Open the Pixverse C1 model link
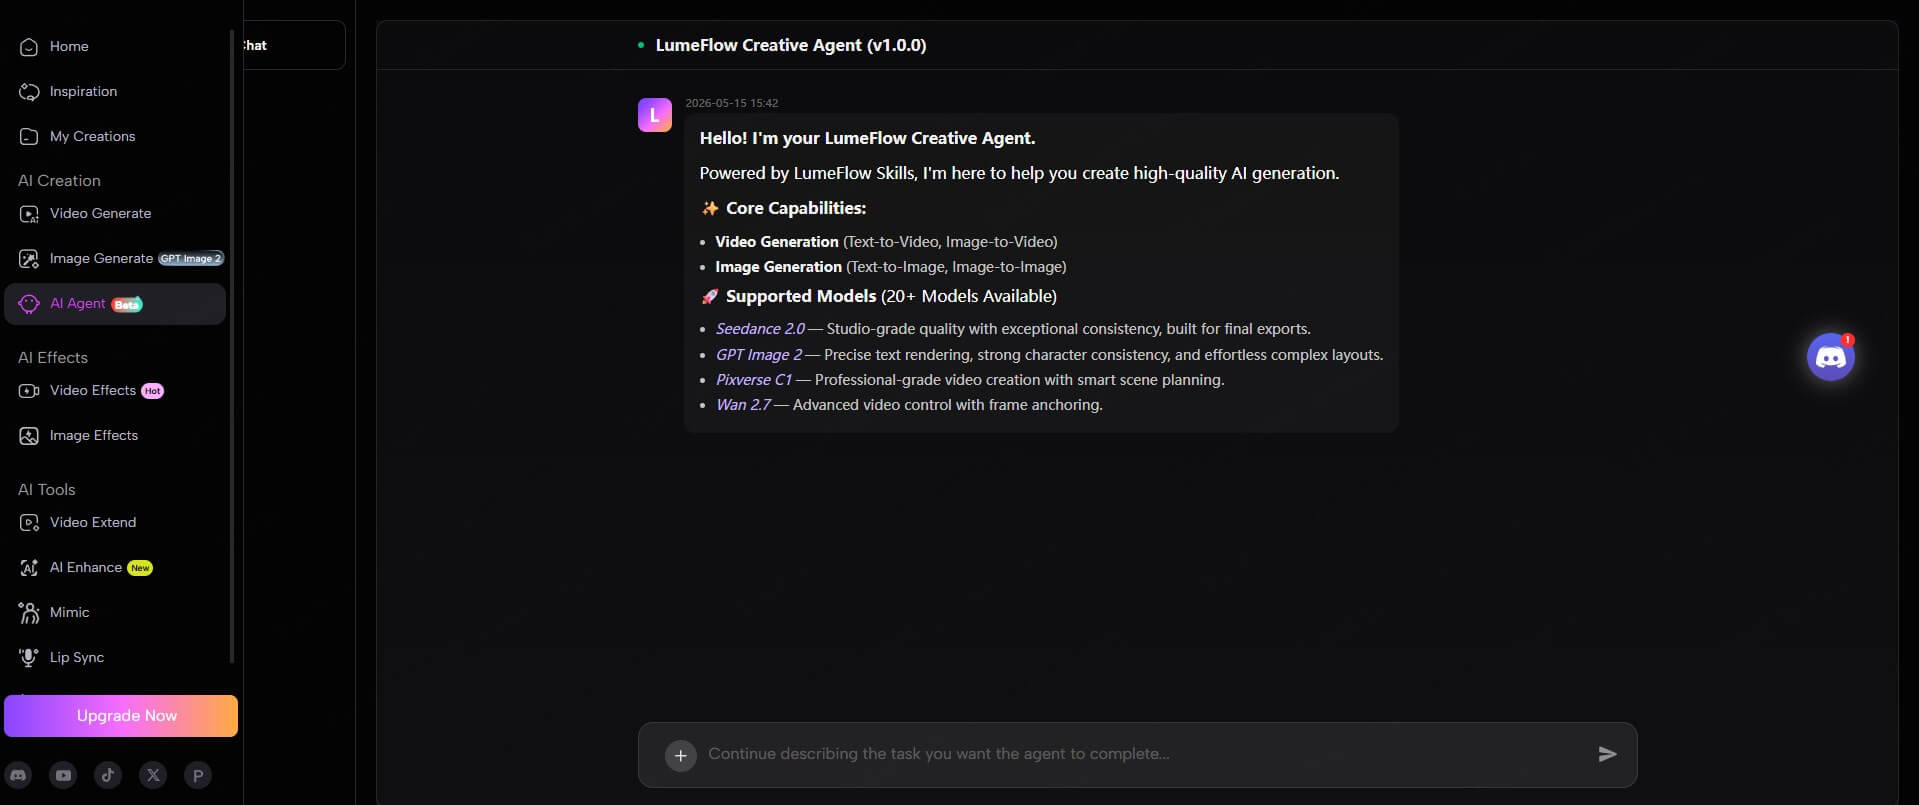Screen dimensions: 1919x805 [753, 380]
